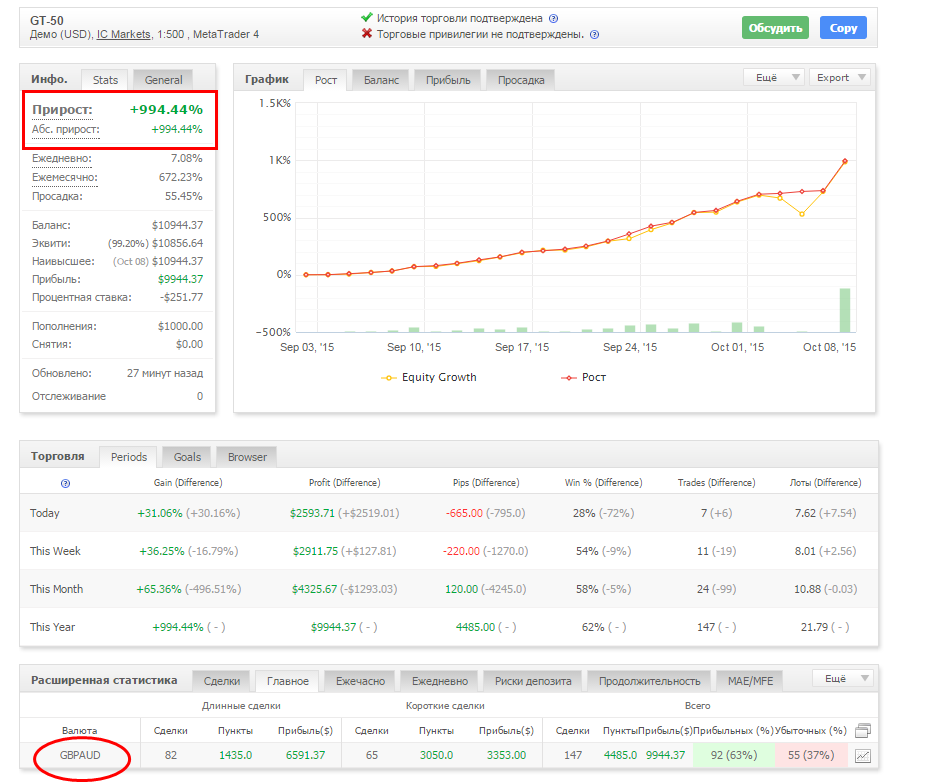The height and width of the screenshot is (784, 931).
Task: Switch to the General tab
Action: [163, 80]
